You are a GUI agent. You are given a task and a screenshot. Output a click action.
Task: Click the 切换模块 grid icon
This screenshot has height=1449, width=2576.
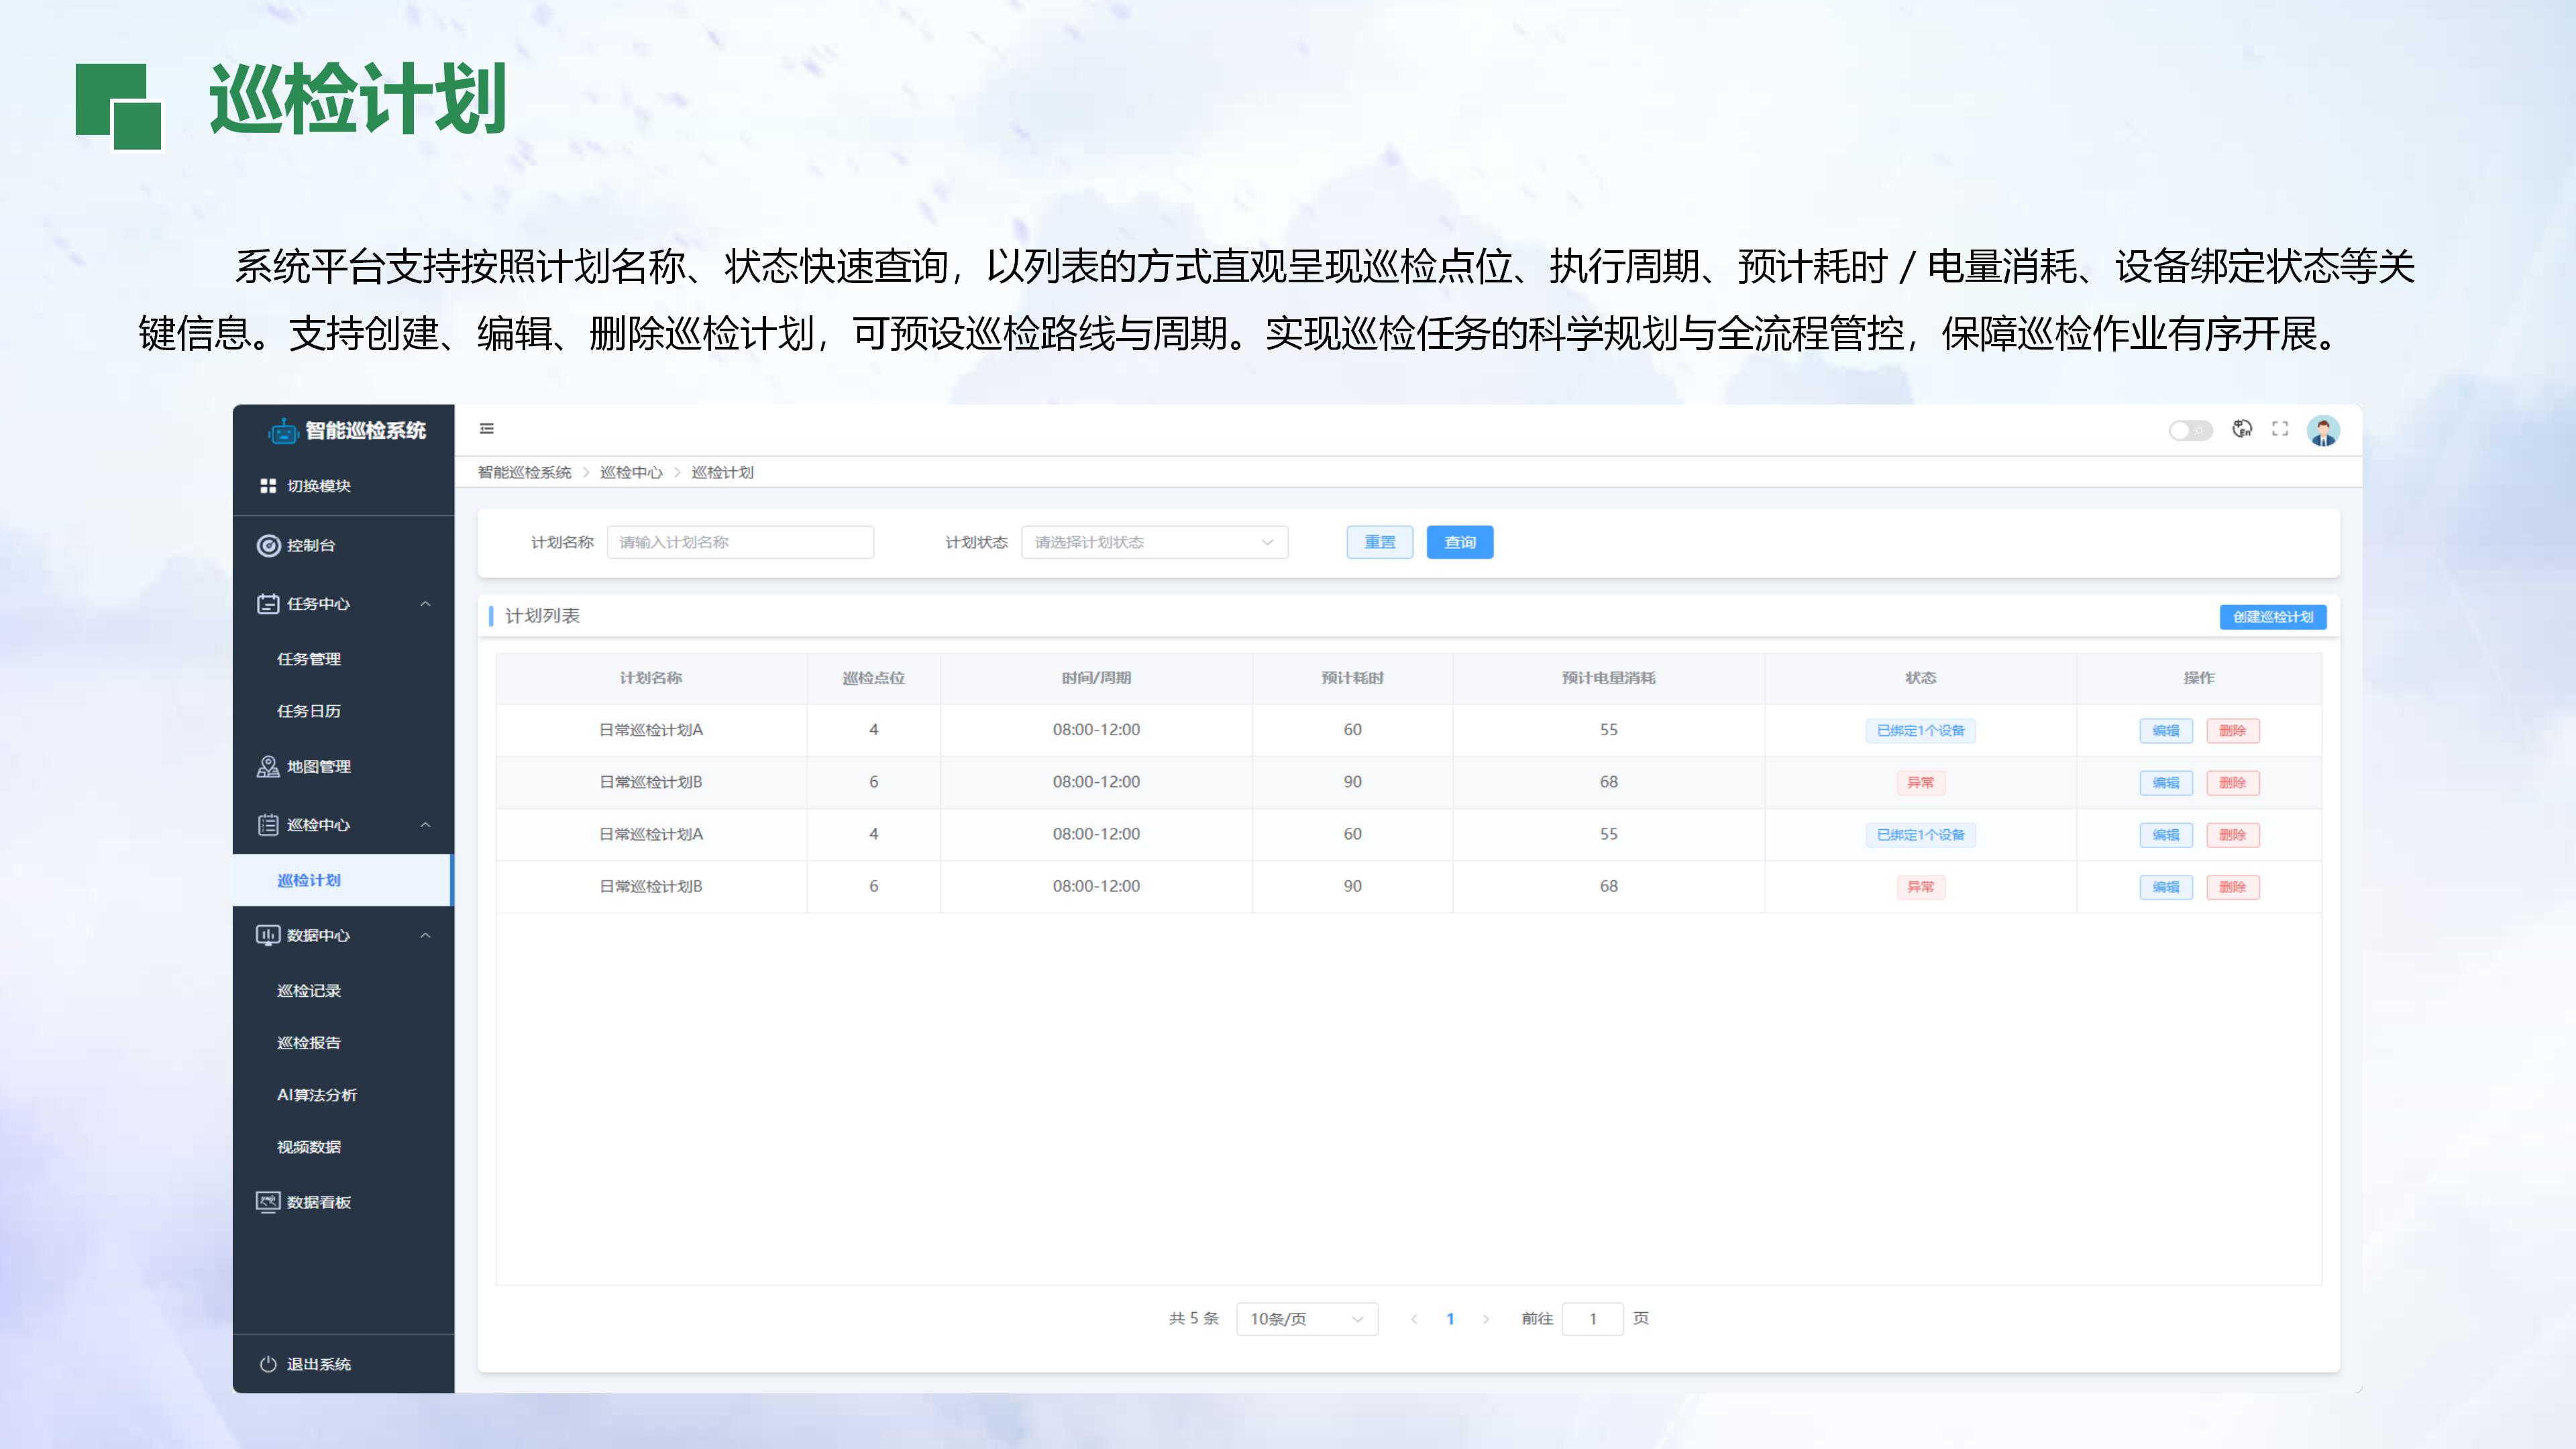point(268,486)
